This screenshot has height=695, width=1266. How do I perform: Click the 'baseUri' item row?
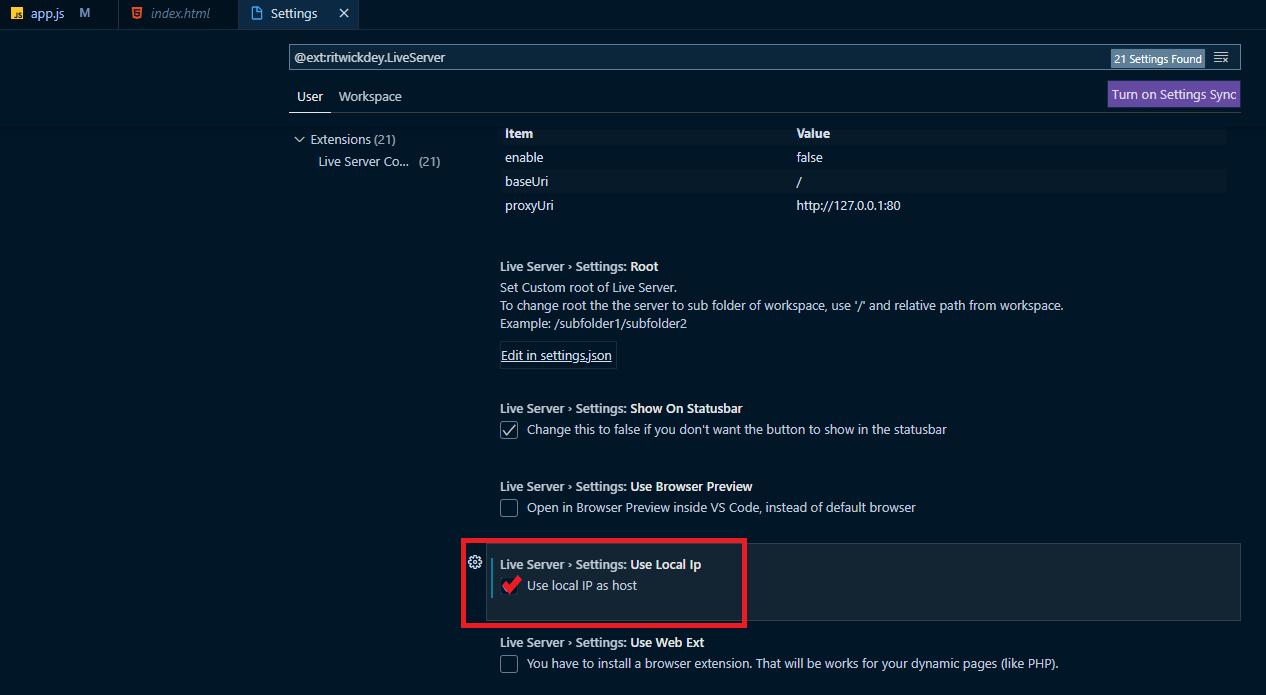pos(863,181)
